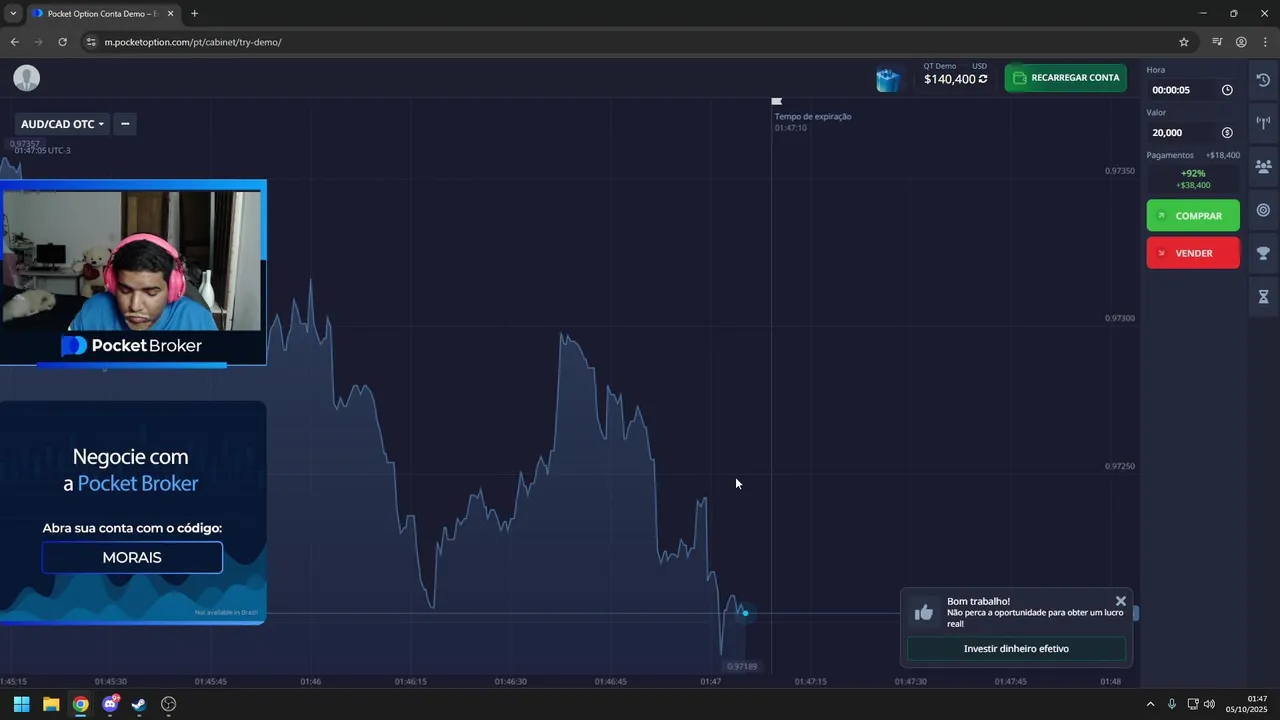Open File Explorer from taskbar

pyautogui.click(x=51, y=704)
